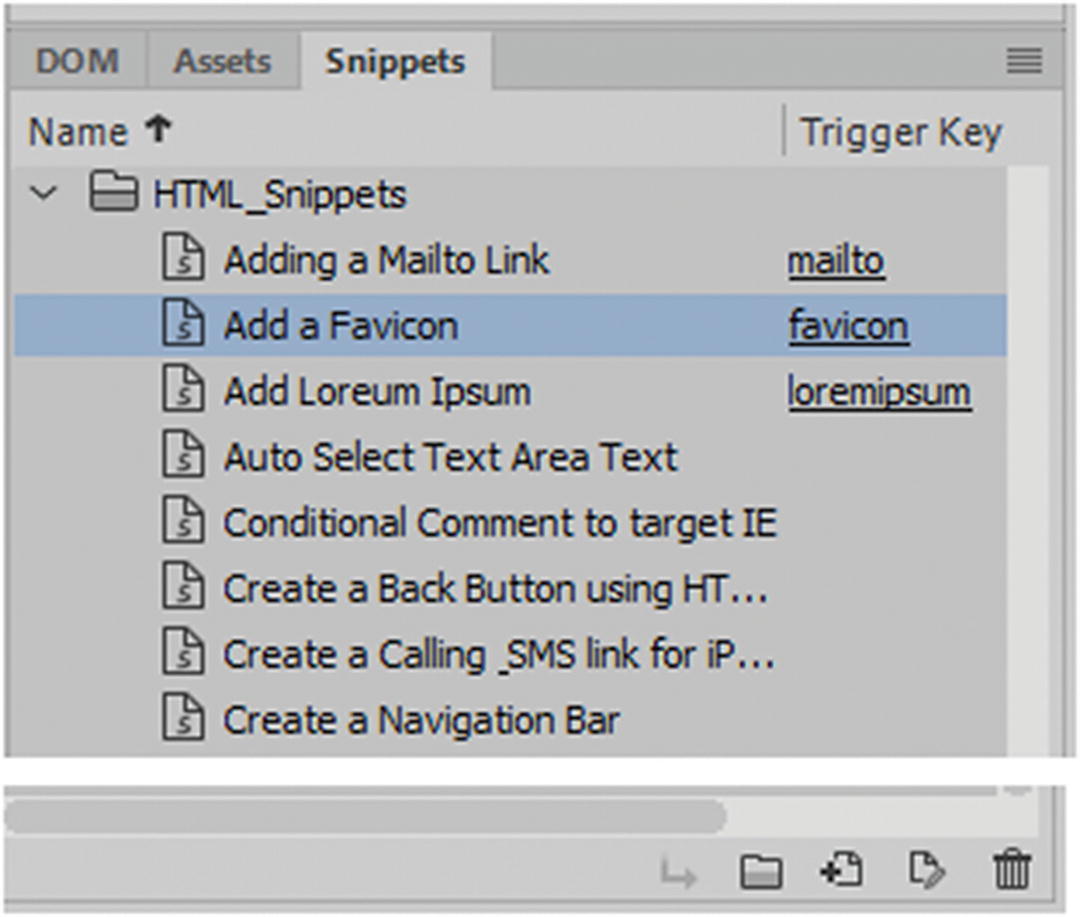Viewport: 1080px width, 917px height.
Task: Open the Snippets panel options menu
Action: click(1024, 62)
